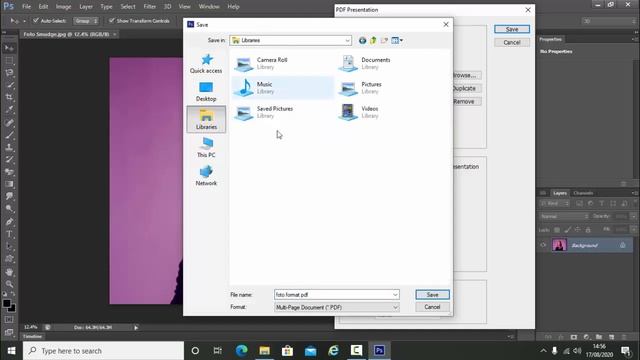This screenshot has height=360, width=640.
Task: Open the Layer menu
Action: point(86,7)
